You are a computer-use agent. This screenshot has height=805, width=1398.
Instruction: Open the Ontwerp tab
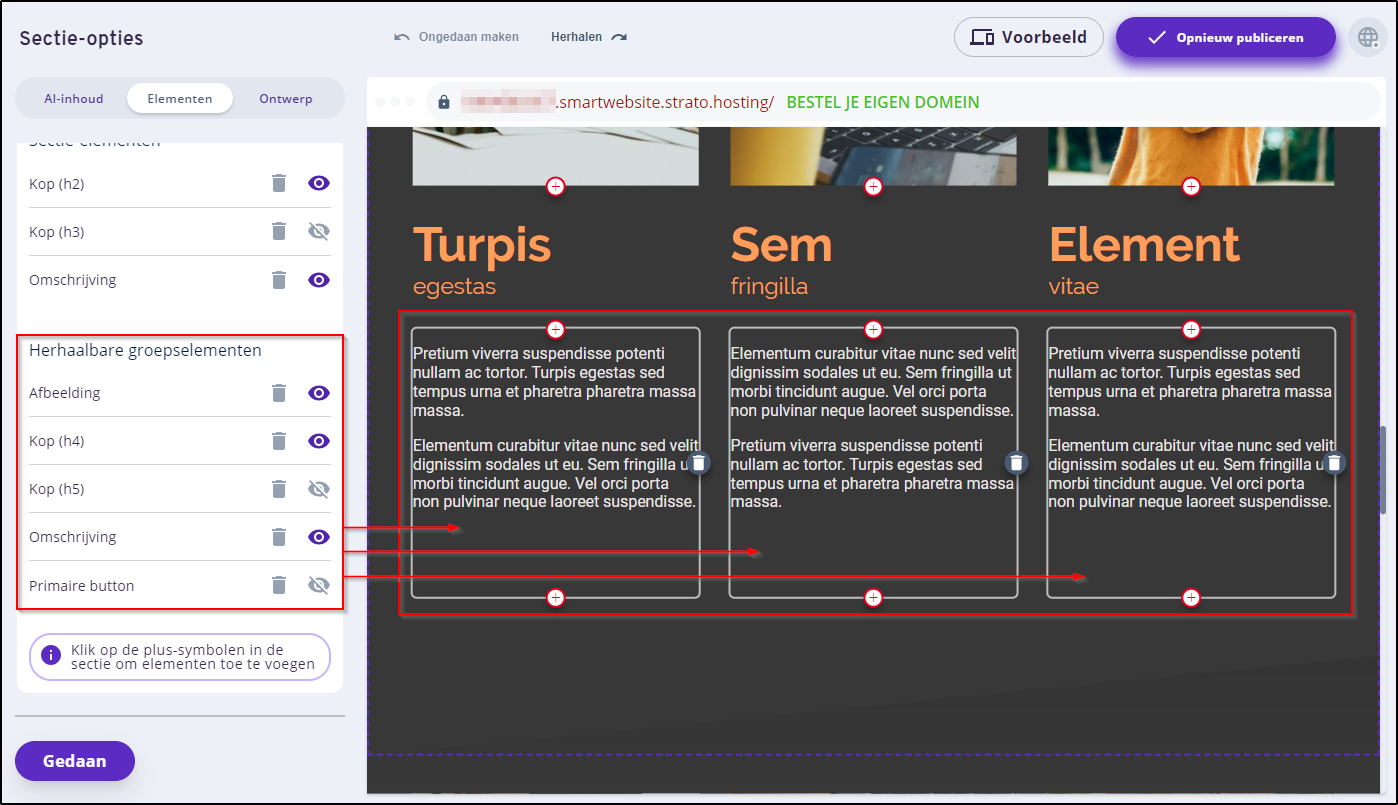[x=286, y=99]
